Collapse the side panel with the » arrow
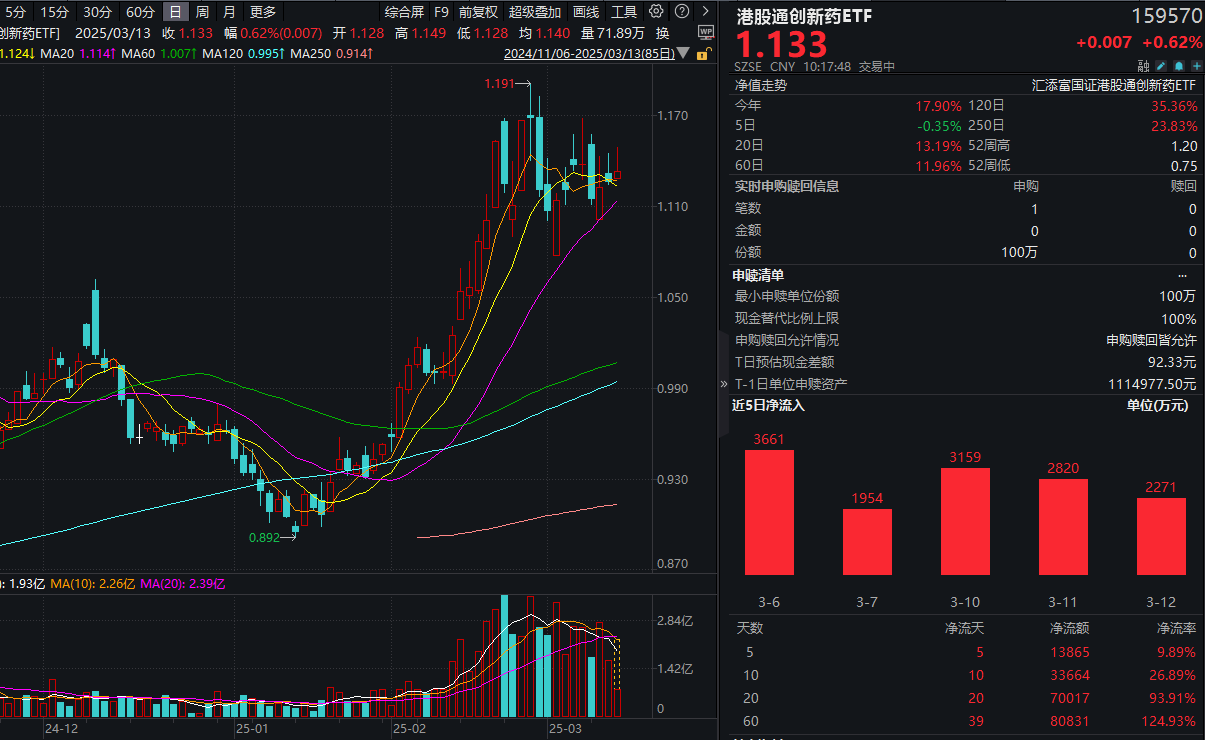 (x=725, y=384)
